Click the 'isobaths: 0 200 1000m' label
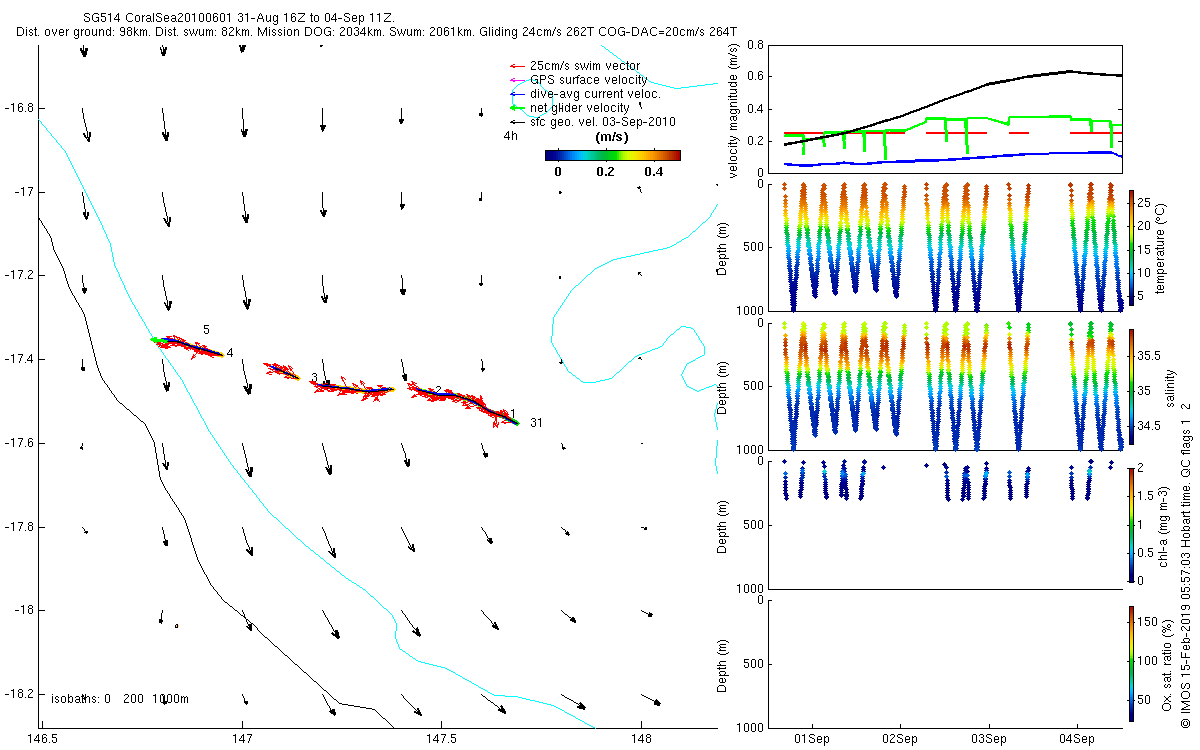 pos(119,699)
